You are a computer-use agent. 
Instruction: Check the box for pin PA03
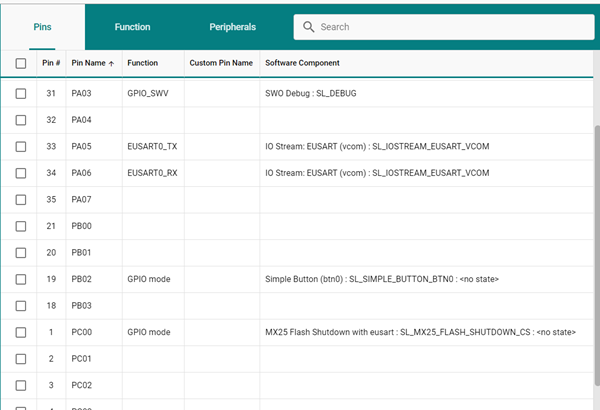point(21,93)
